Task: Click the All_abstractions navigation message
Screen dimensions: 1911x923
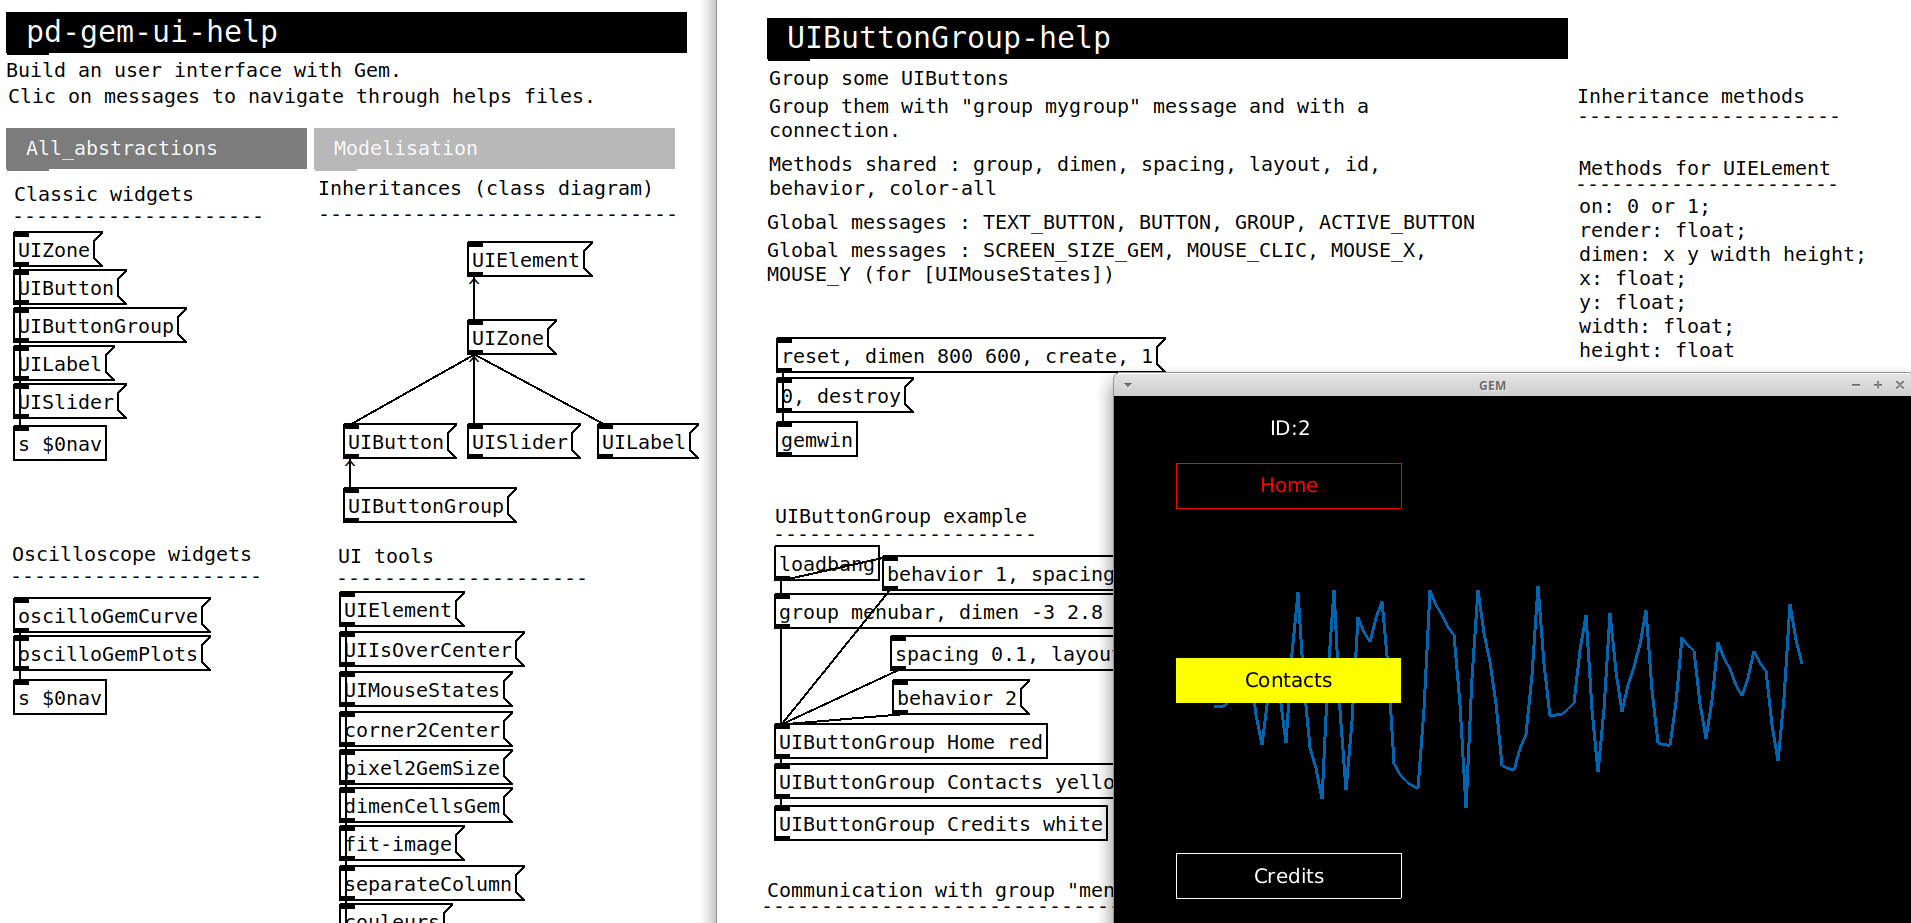Action: [156, 149]
